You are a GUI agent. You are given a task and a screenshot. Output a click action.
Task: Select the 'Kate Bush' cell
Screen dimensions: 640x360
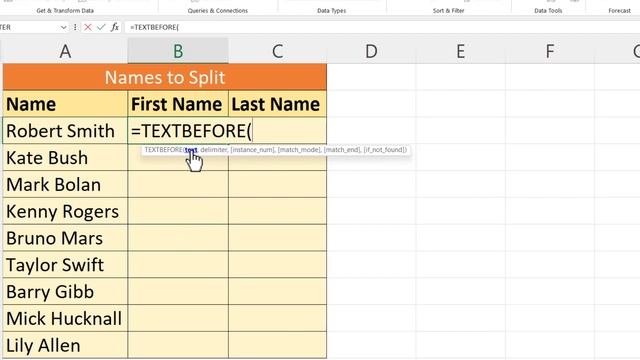coord(65,158)
